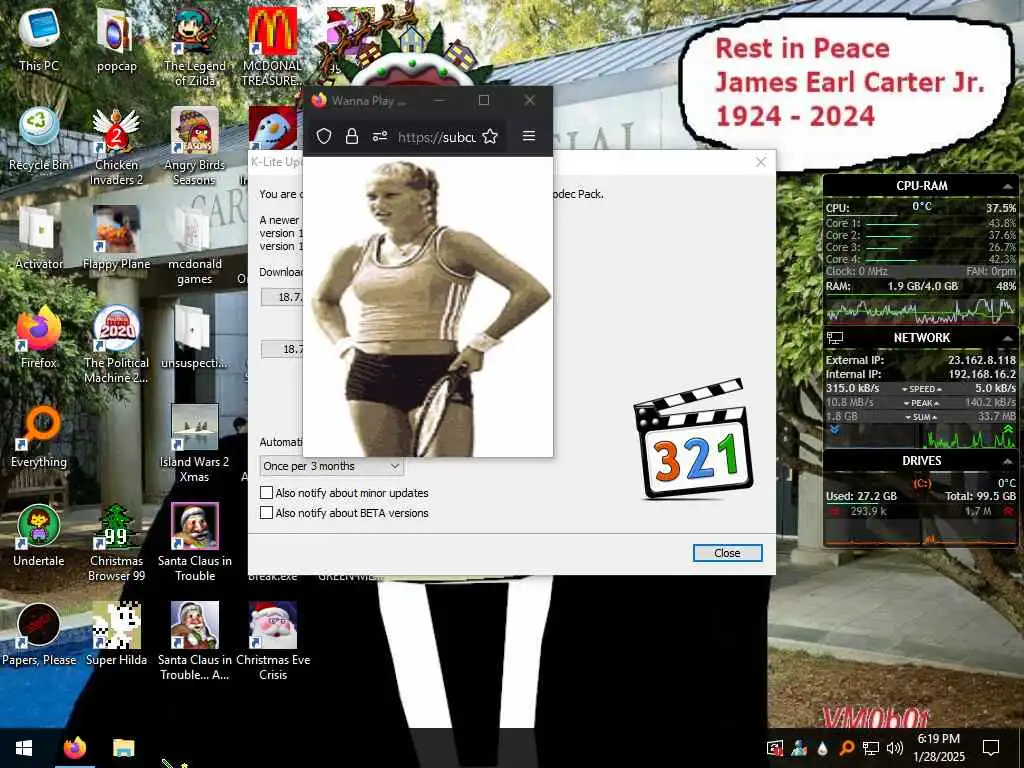Click the K-Lite 321 clapperboard logo

point(693,439)
